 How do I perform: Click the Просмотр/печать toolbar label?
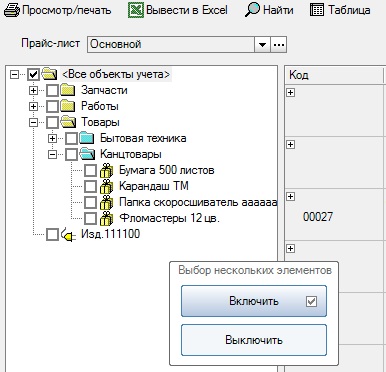click(x=67, y=10)
